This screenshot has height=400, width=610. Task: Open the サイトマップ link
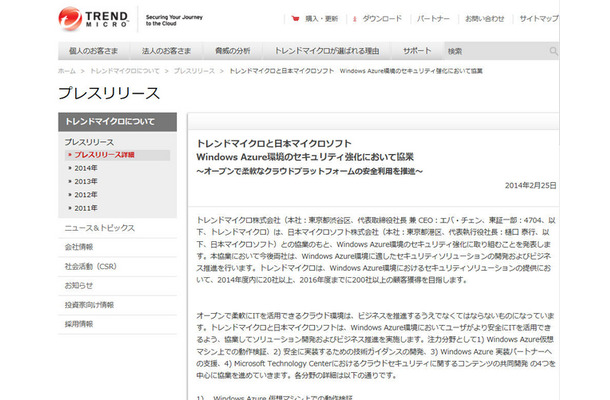pos(539,19)
